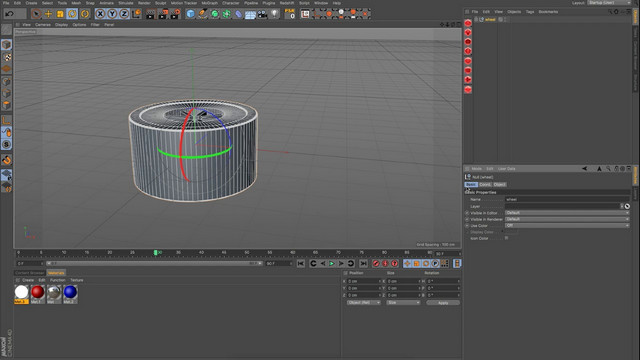Select the Rotate tool
This screenshot has width=640, height=360.
point(72,14)
